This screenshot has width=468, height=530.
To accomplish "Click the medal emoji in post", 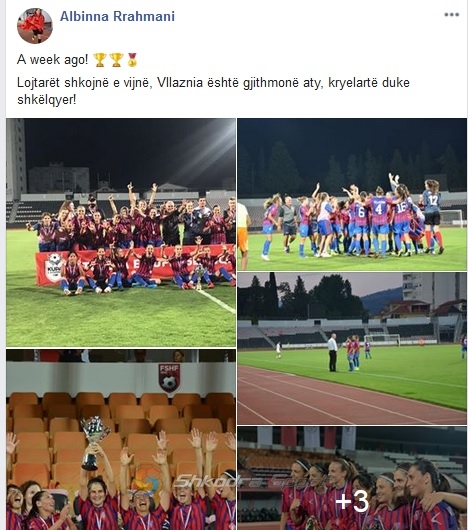I will click(132, 60).
